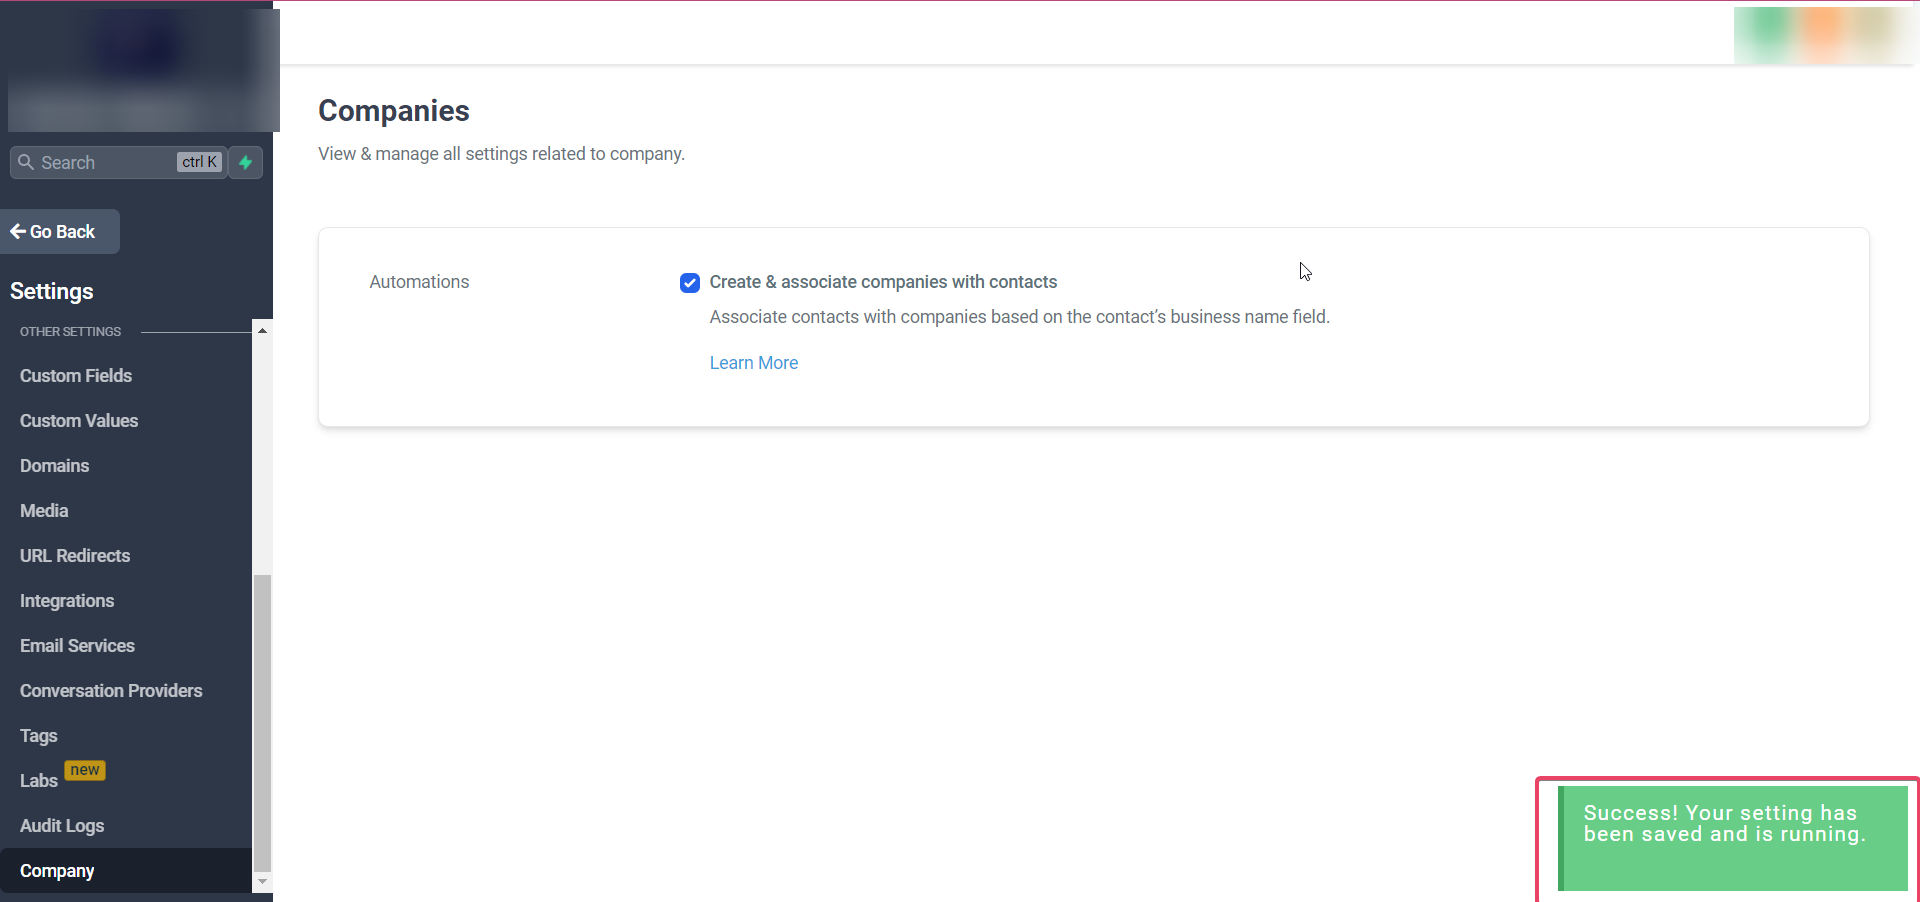Open the Learn More link
This screenshot has height=902, width=1920.
click(754, 363)
